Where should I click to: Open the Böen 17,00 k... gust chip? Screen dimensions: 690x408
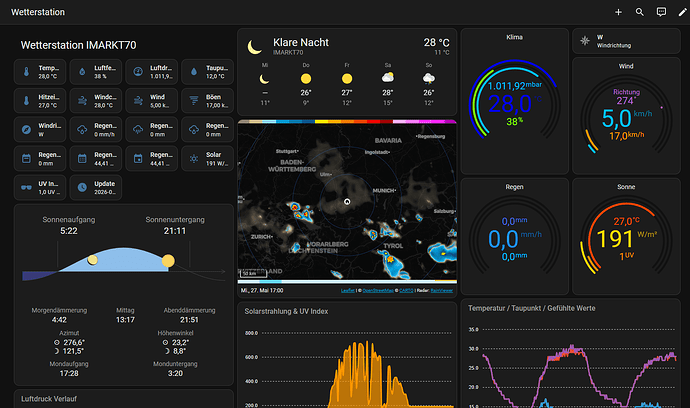pyautogui.click(x=207, y=101)
